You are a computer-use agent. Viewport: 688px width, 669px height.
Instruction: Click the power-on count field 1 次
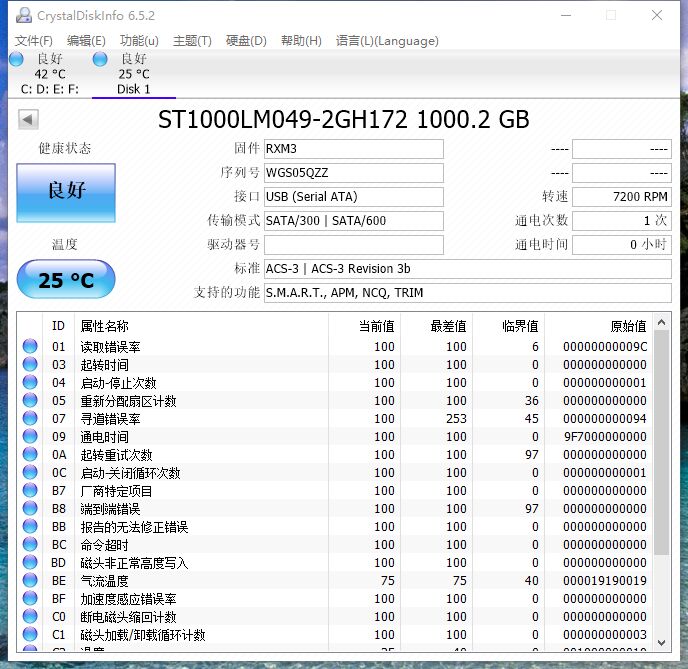point(622,221)
